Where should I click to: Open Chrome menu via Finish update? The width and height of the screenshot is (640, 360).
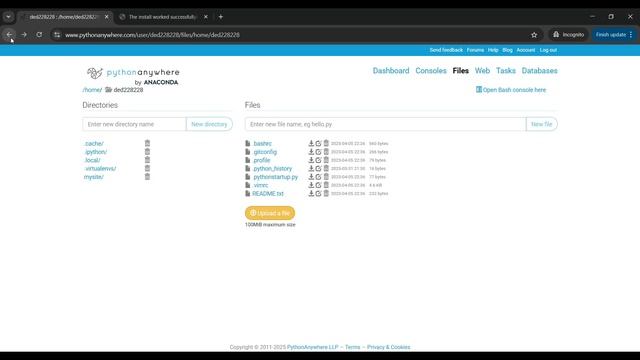(x=614, y=35)
